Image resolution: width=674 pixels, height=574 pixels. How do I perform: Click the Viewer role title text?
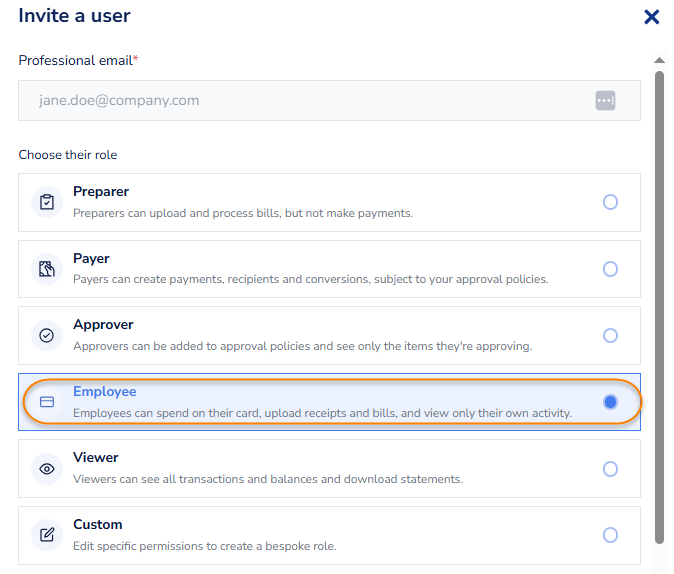click(96, 458)
